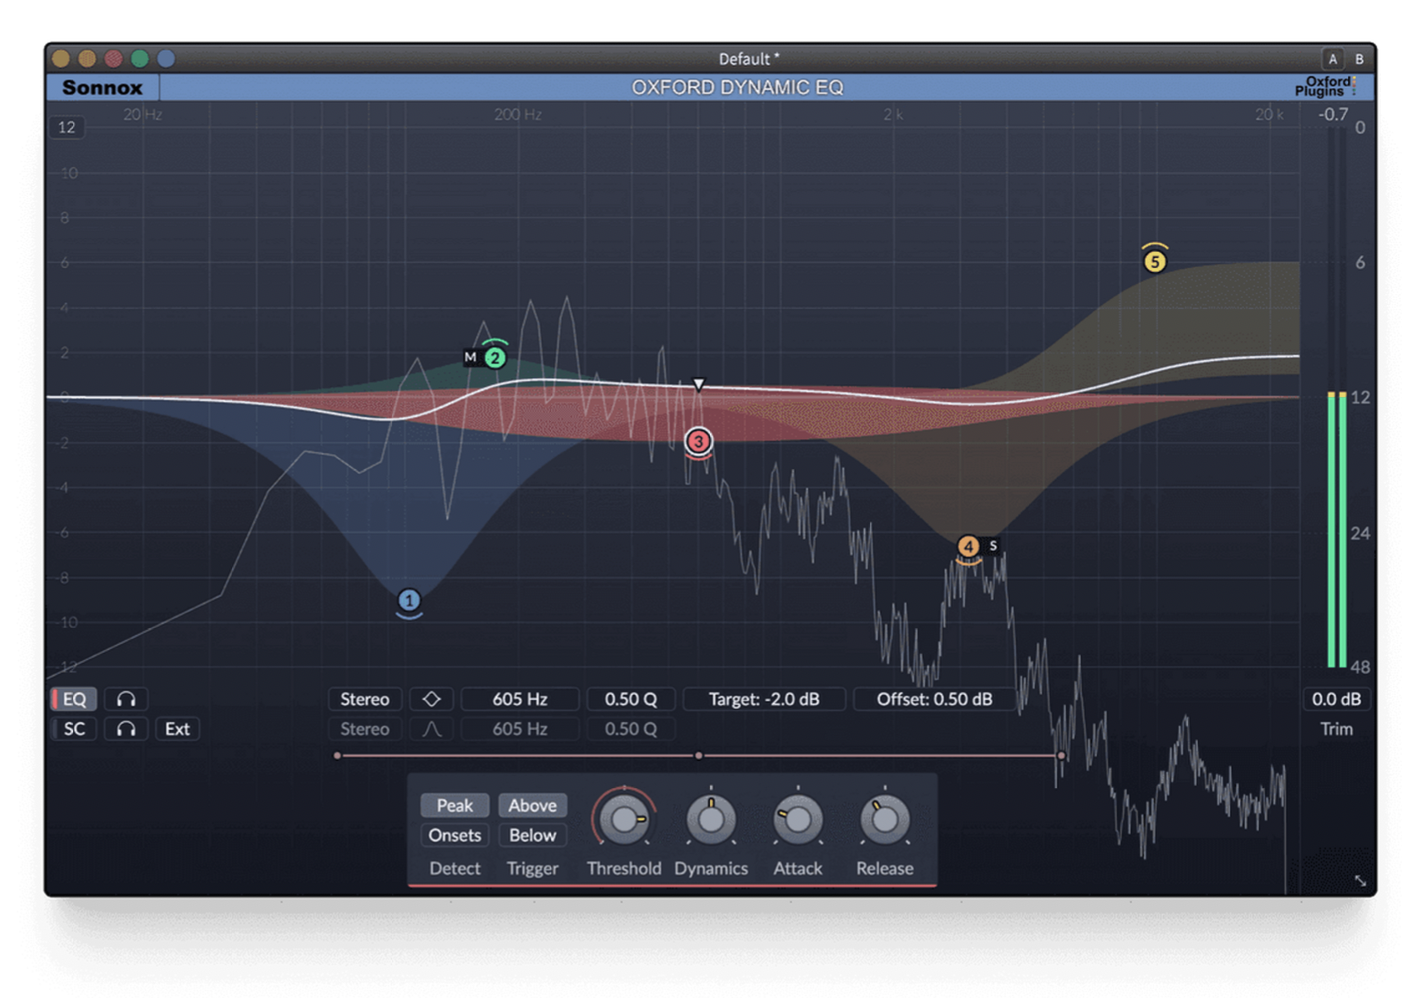Screen dimensions: 1402x998
Task: Toggle the EQ enable button
Action: pyautogui.click(x=73, y=698)
